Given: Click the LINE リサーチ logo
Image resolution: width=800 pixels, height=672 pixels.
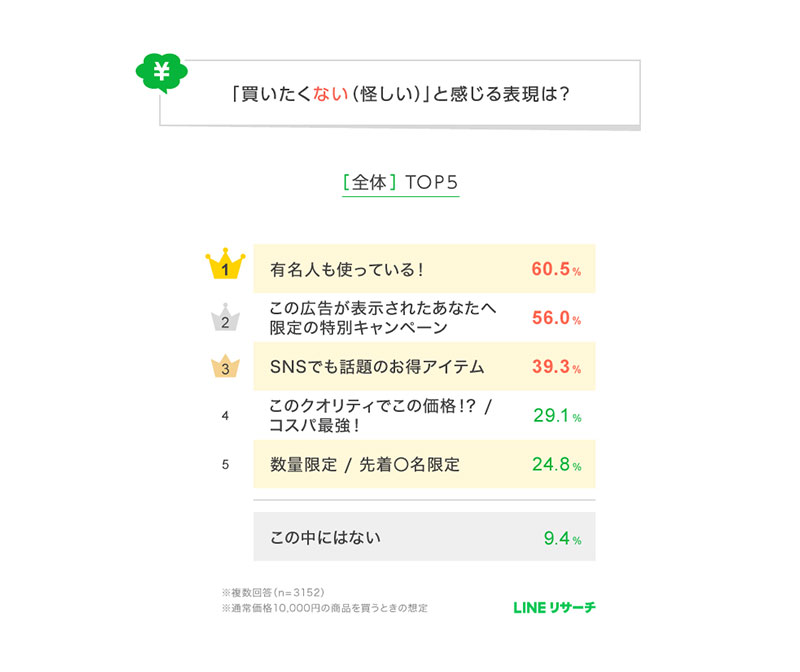Looking at the screenshot, I should (553, 607).
